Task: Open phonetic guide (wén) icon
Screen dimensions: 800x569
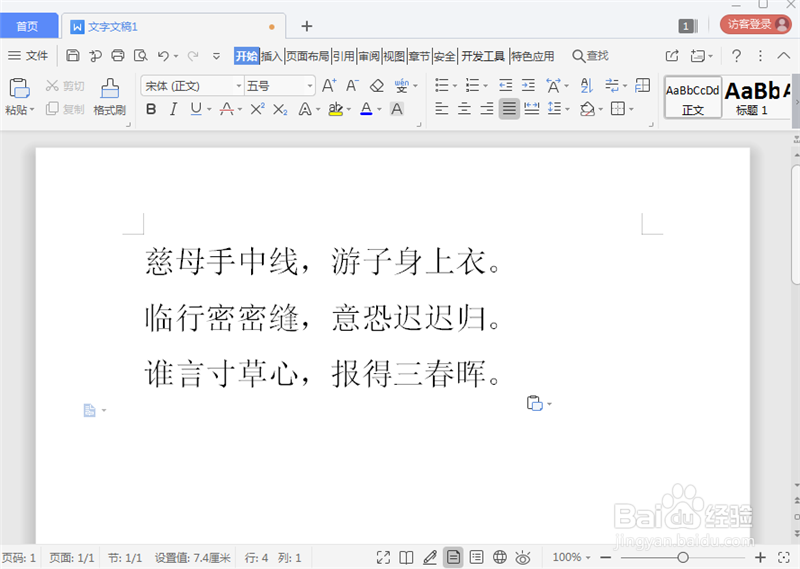Action: [x=402, y=85]
